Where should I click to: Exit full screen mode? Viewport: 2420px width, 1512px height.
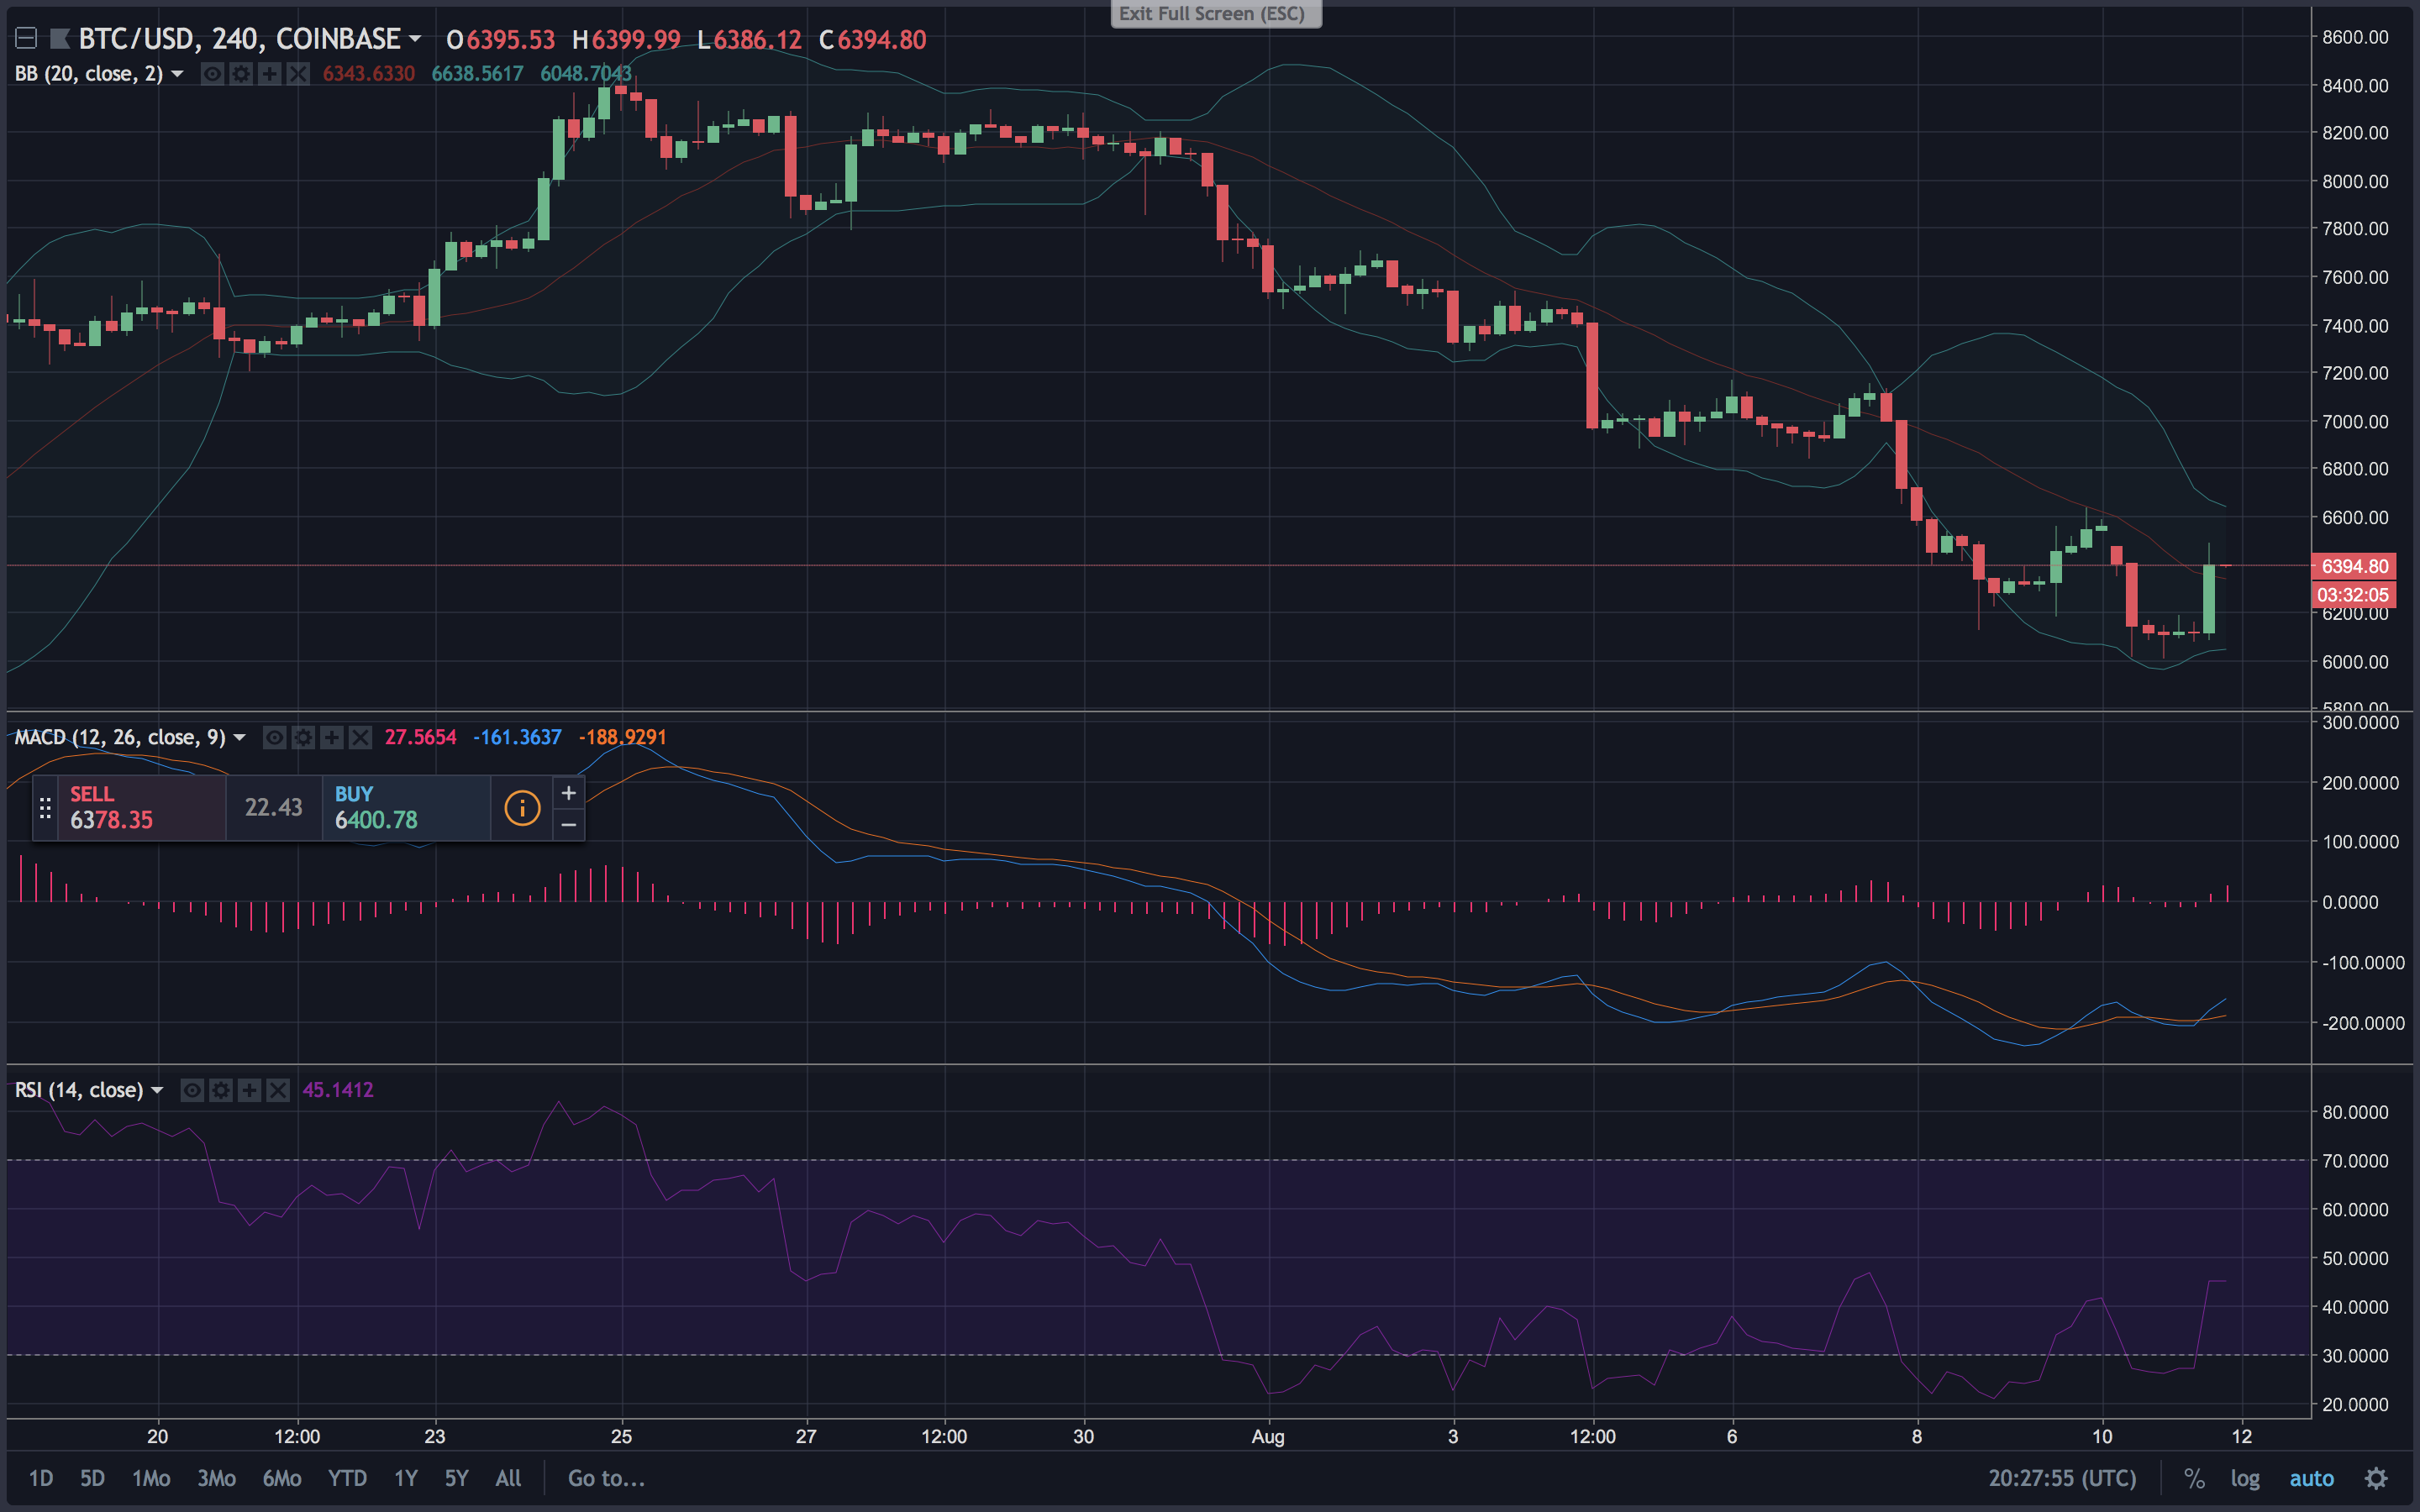(1216, 14)
